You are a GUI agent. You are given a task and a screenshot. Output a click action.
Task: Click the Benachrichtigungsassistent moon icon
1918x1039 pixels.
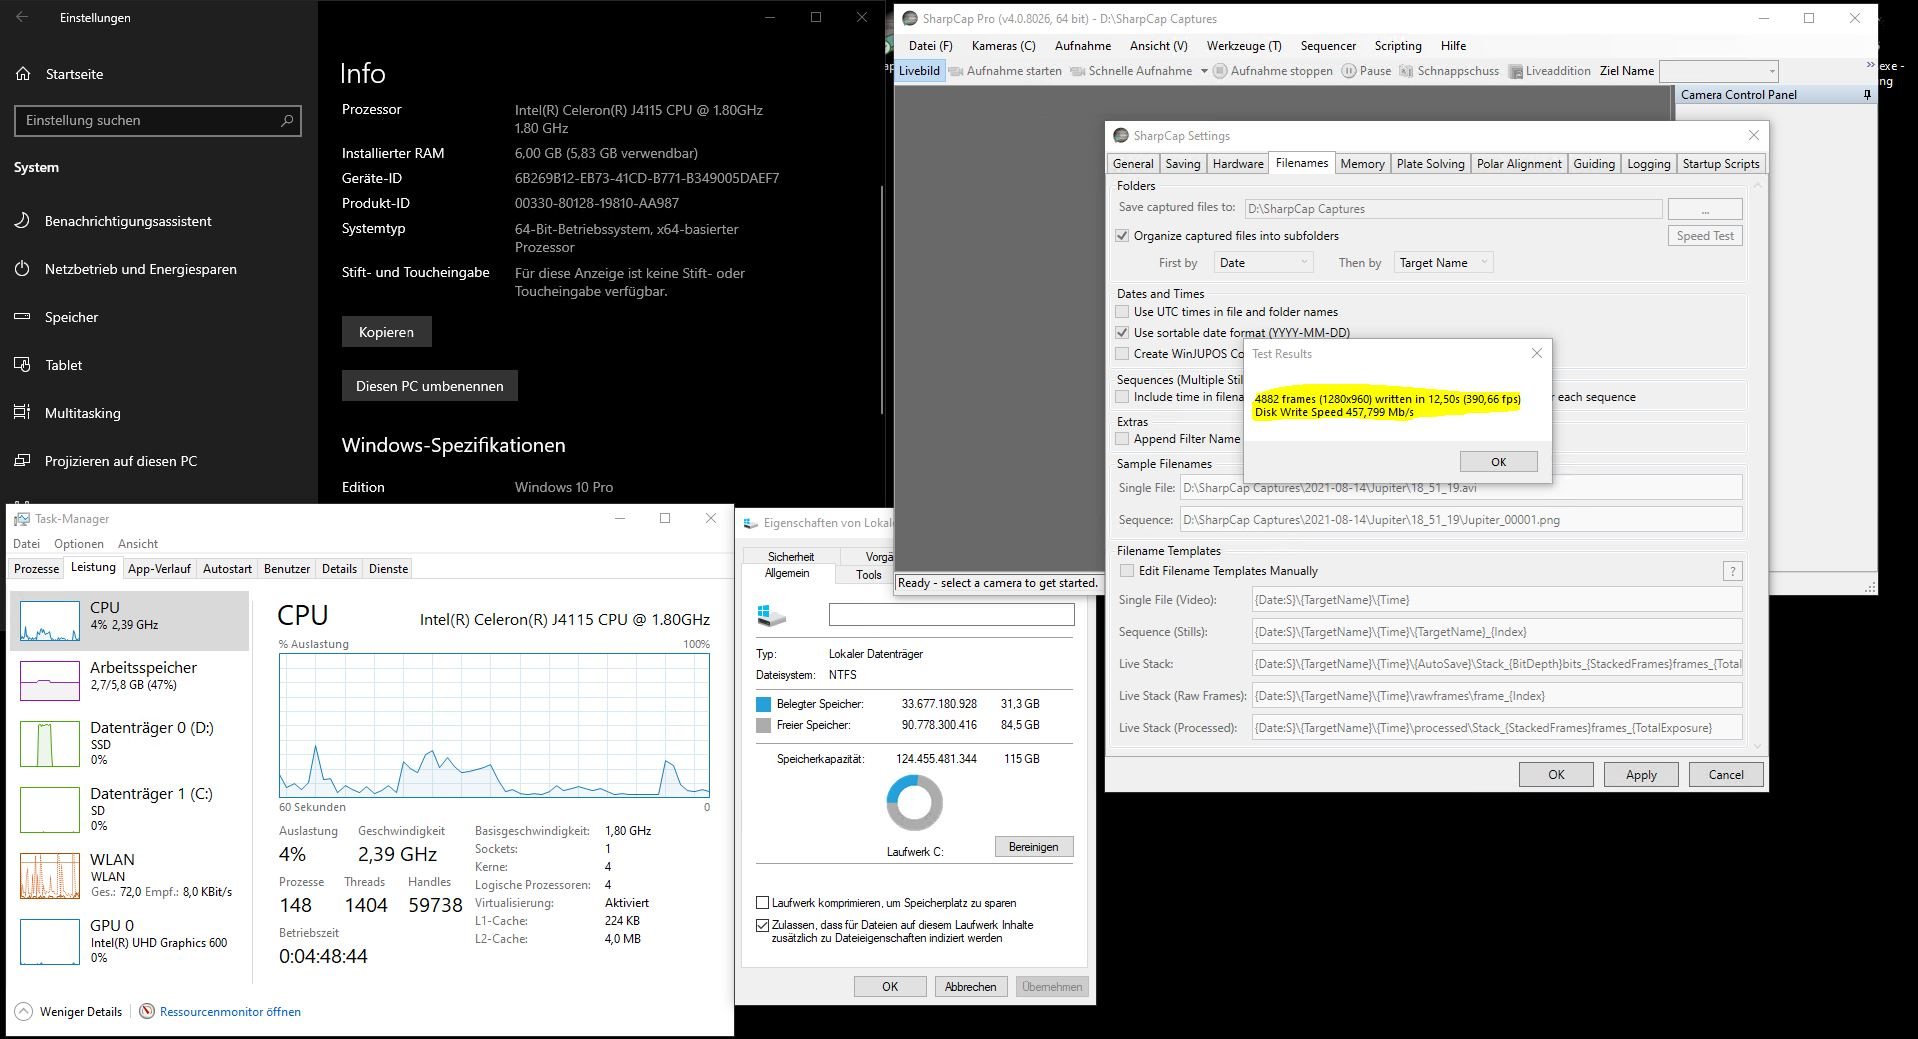tap(23, 221)
